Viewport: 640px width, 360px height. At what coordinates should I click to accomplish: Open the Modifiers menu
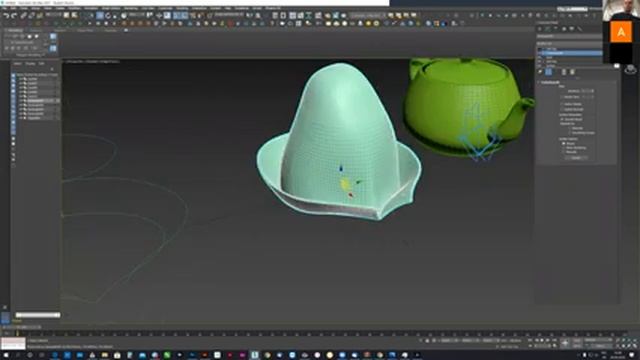click(74, 8)
